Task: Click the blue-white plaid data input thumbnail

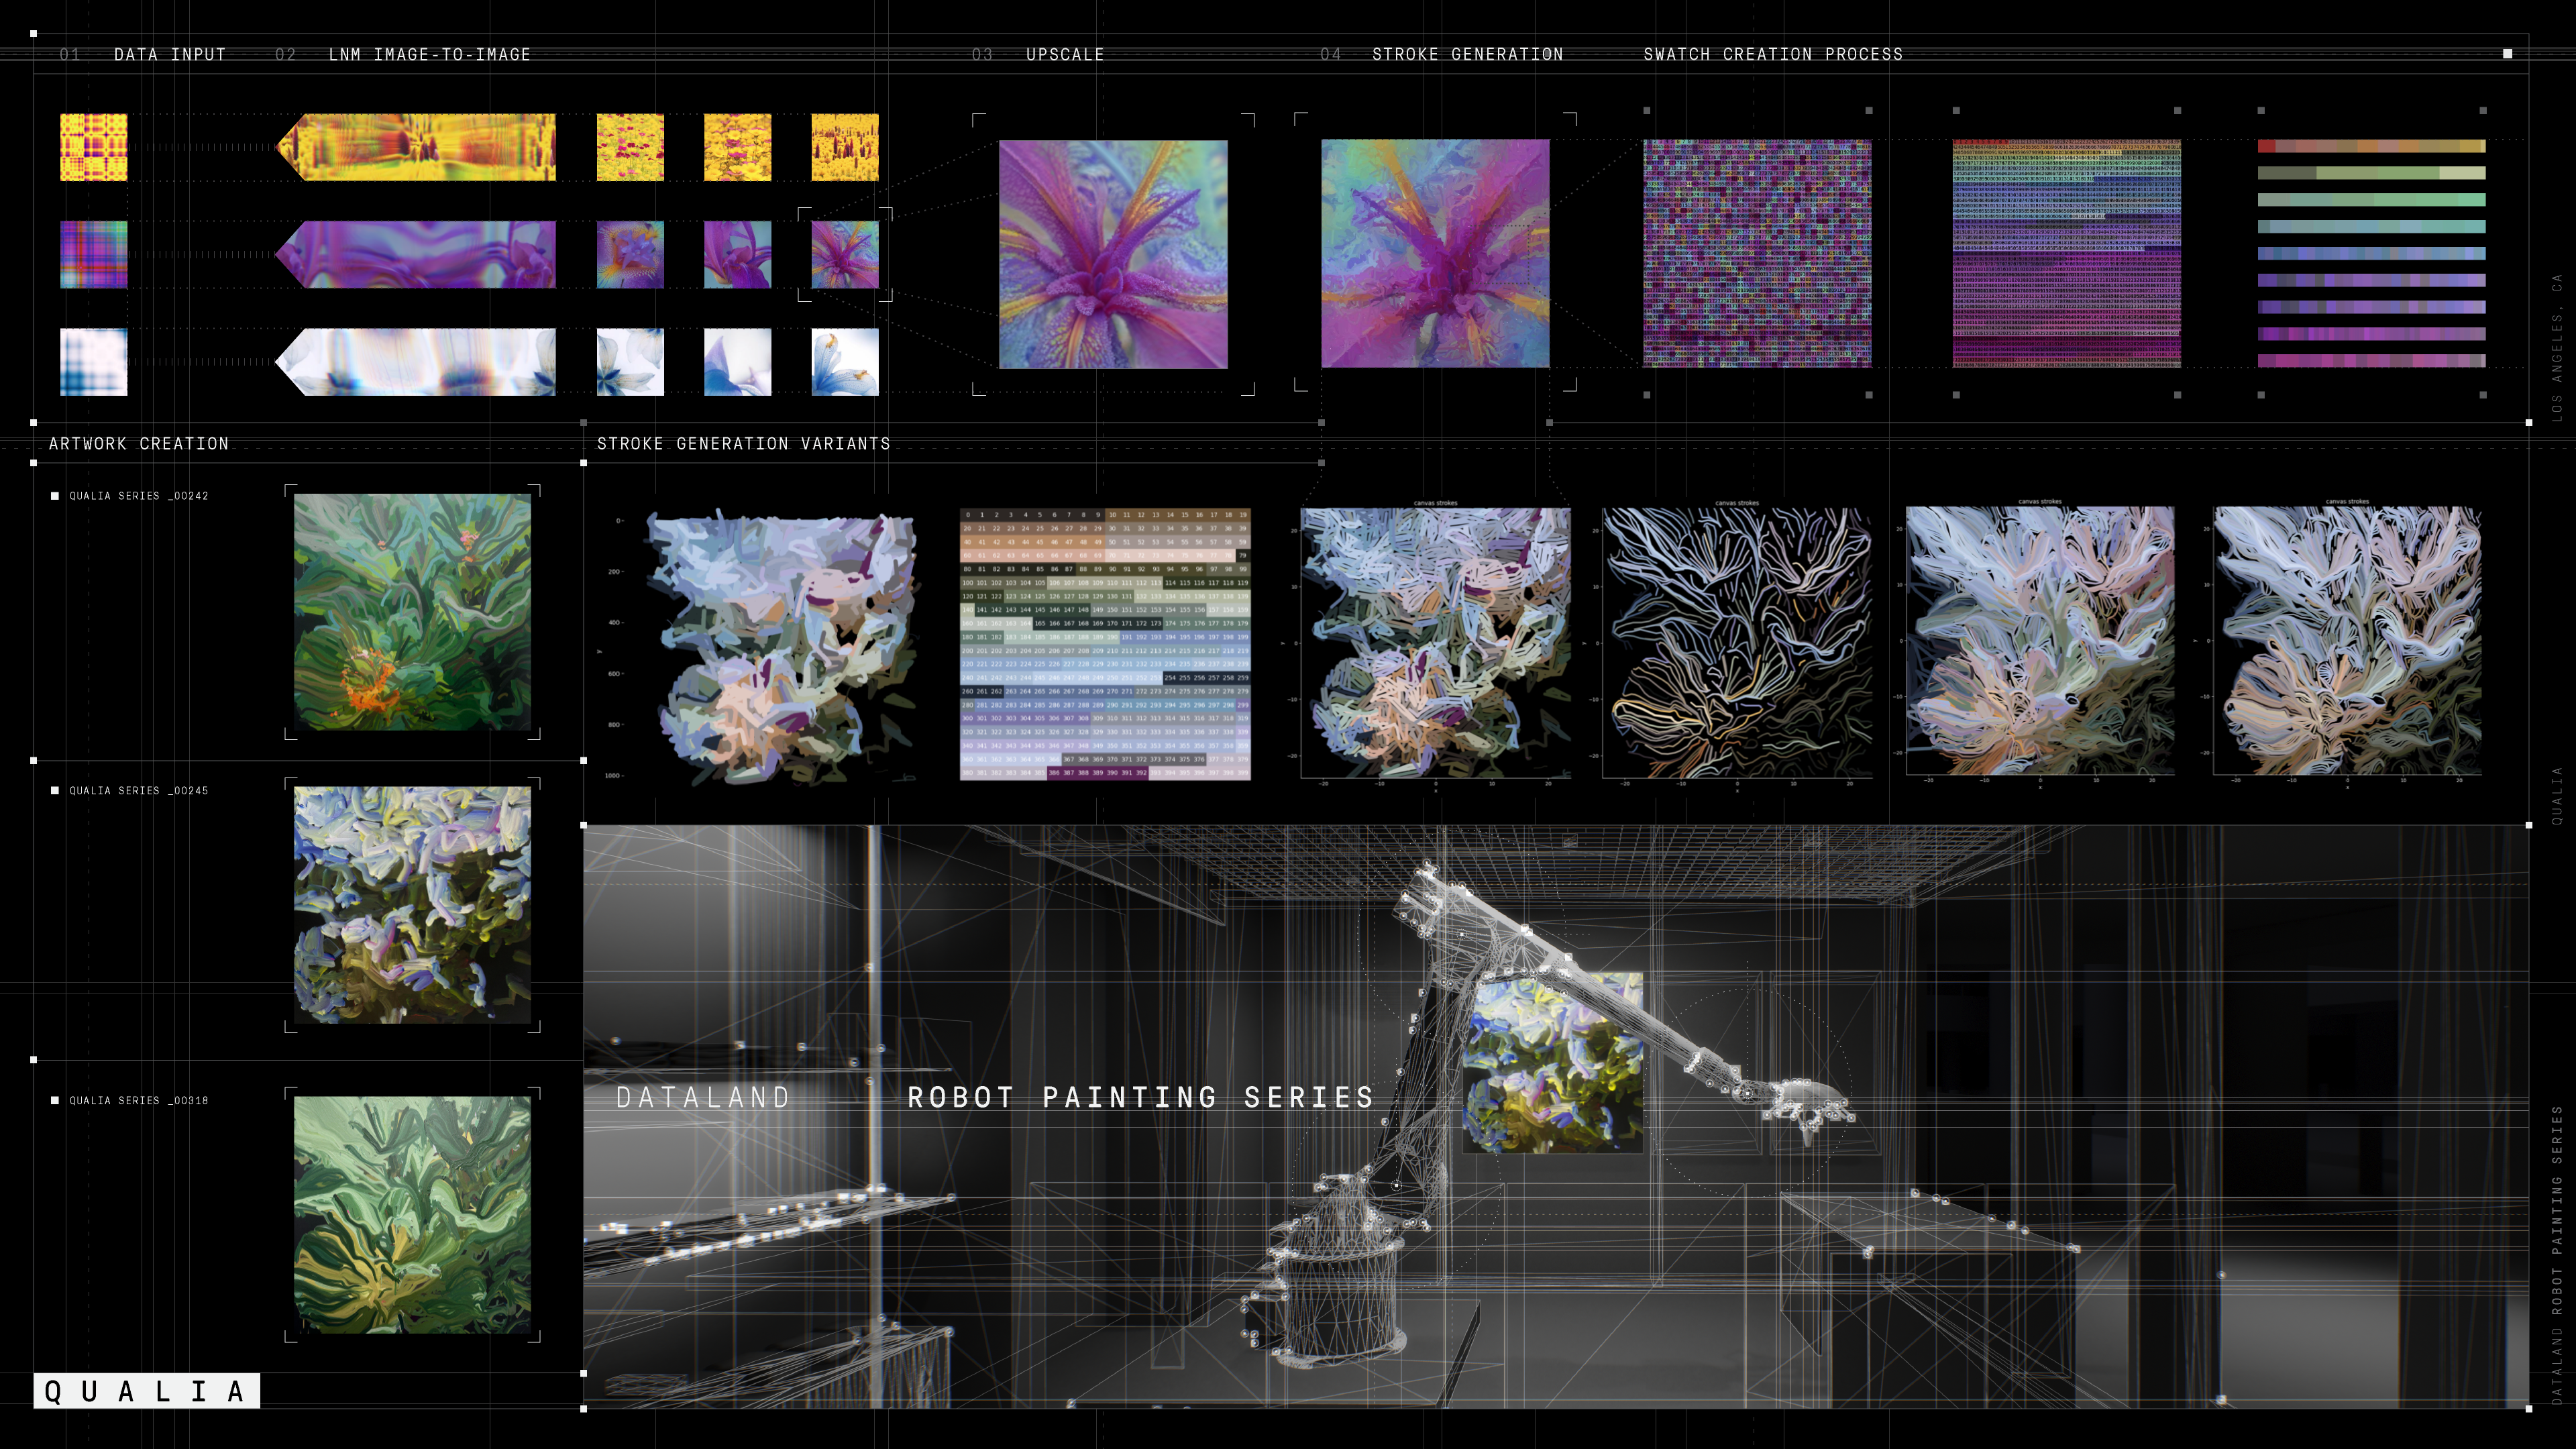Action: (94, 362)
